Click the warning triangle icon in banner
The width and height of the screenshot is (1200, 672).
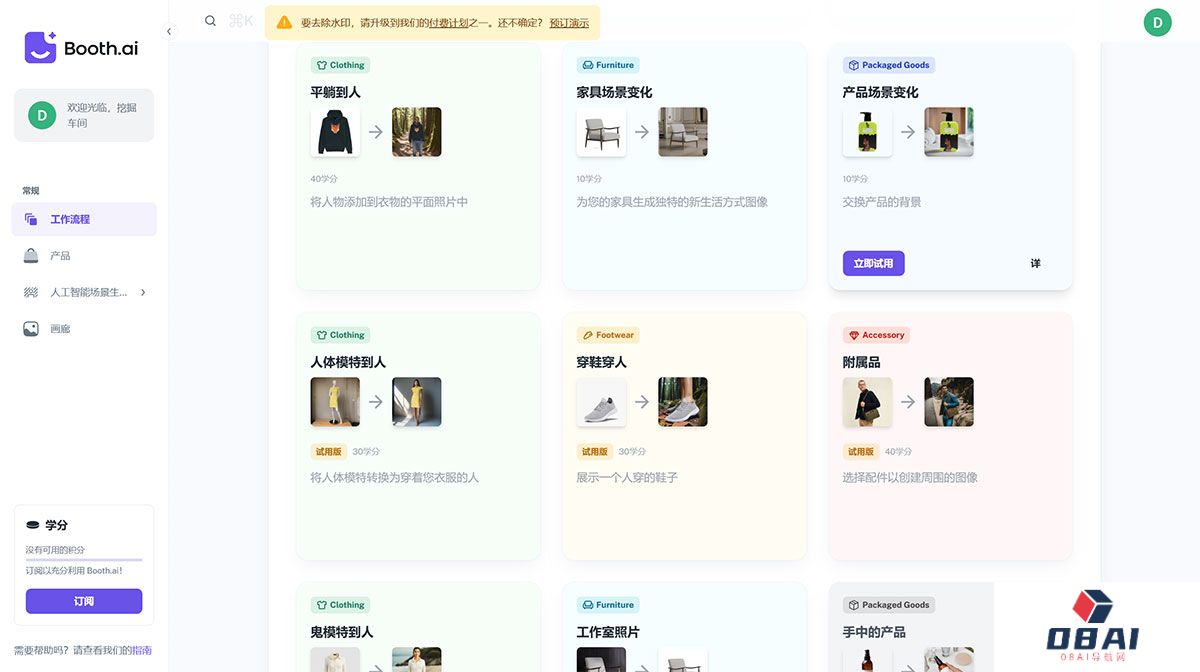point(285,22)
